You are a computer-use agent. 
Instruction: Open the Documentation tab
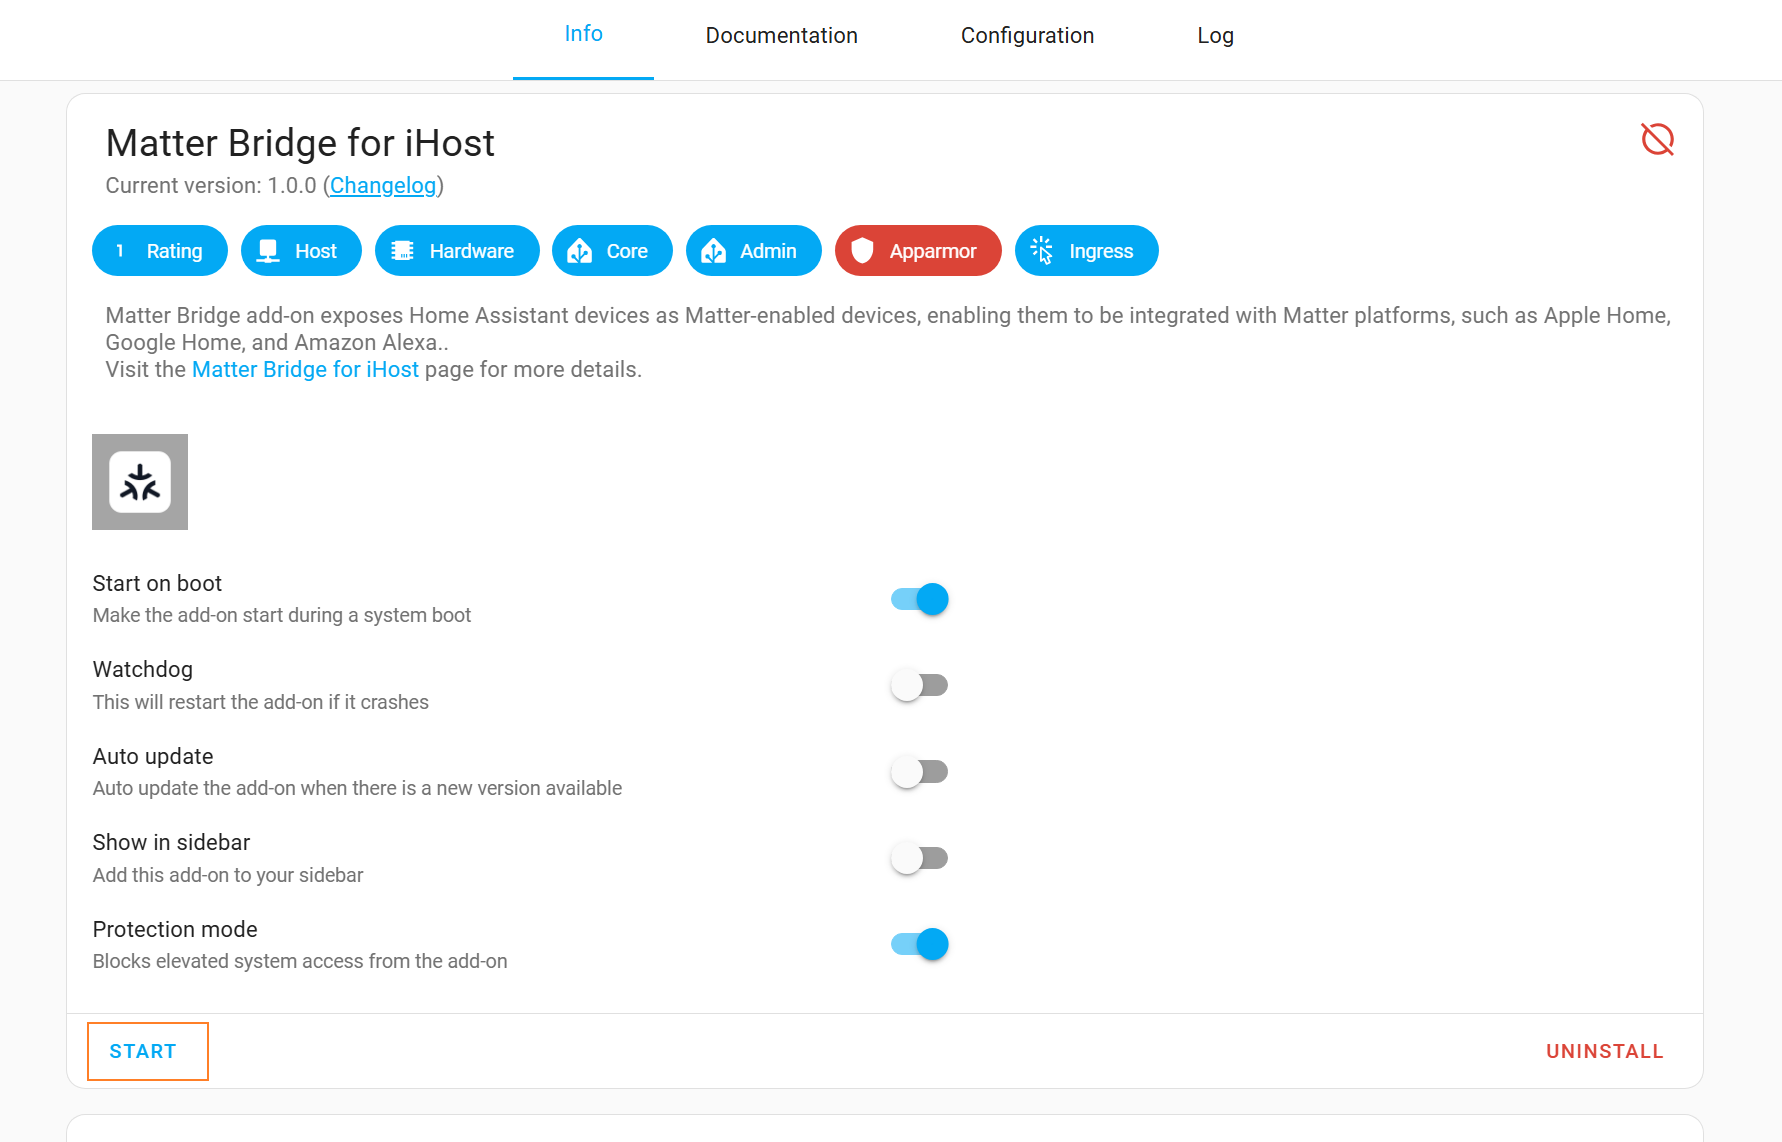(x=782, y=36)
